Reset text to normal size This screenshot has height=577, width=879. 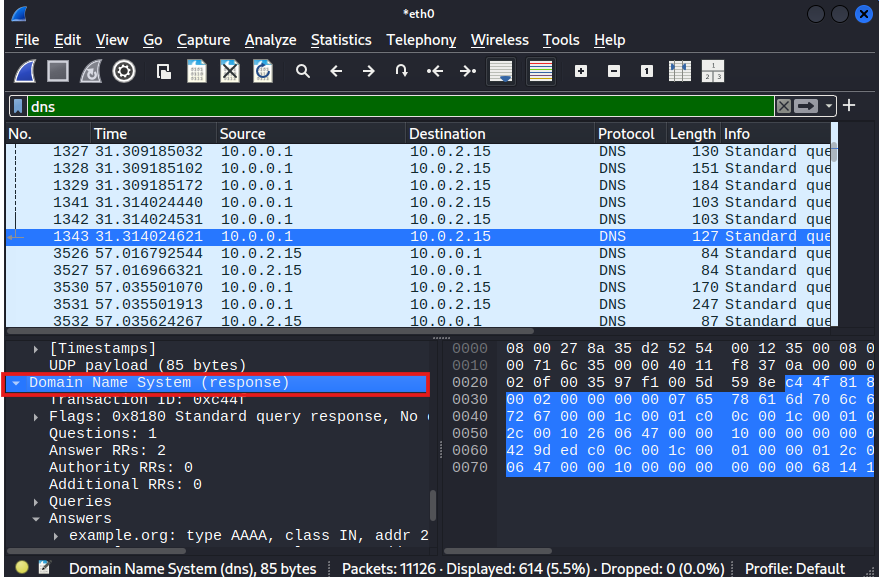pos(647,71)
